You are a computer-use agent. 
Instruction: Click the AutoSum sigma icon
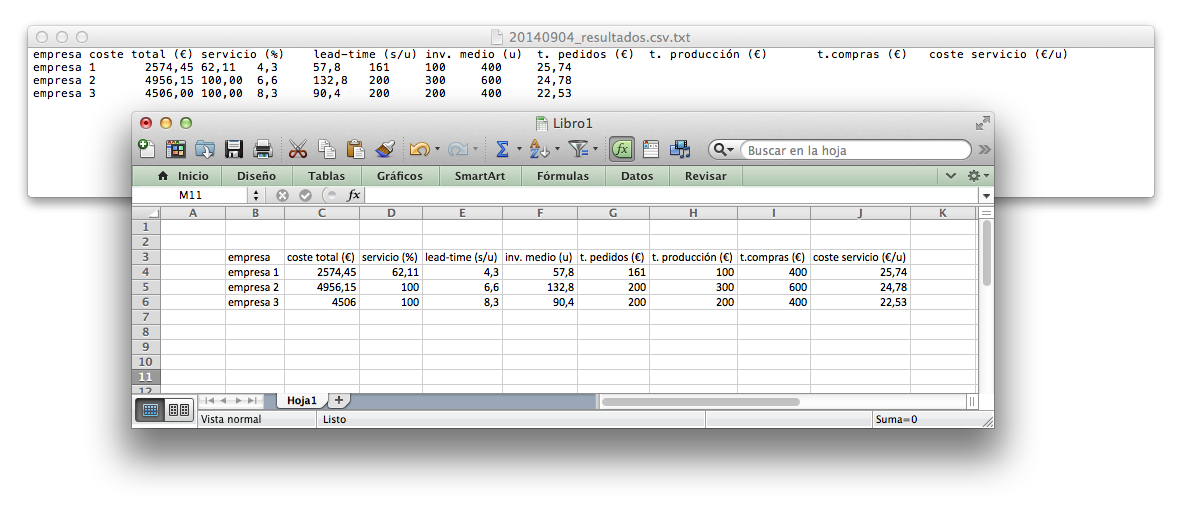pos(502,149)
